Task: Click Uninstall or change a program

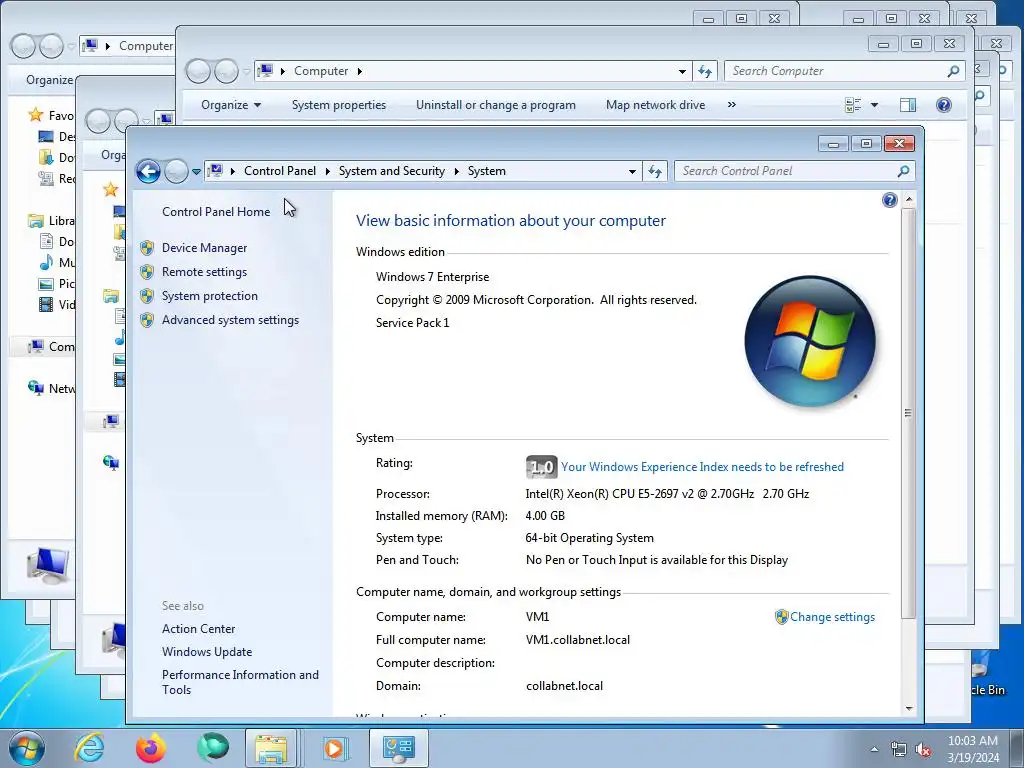Action: tap(496, 105)
